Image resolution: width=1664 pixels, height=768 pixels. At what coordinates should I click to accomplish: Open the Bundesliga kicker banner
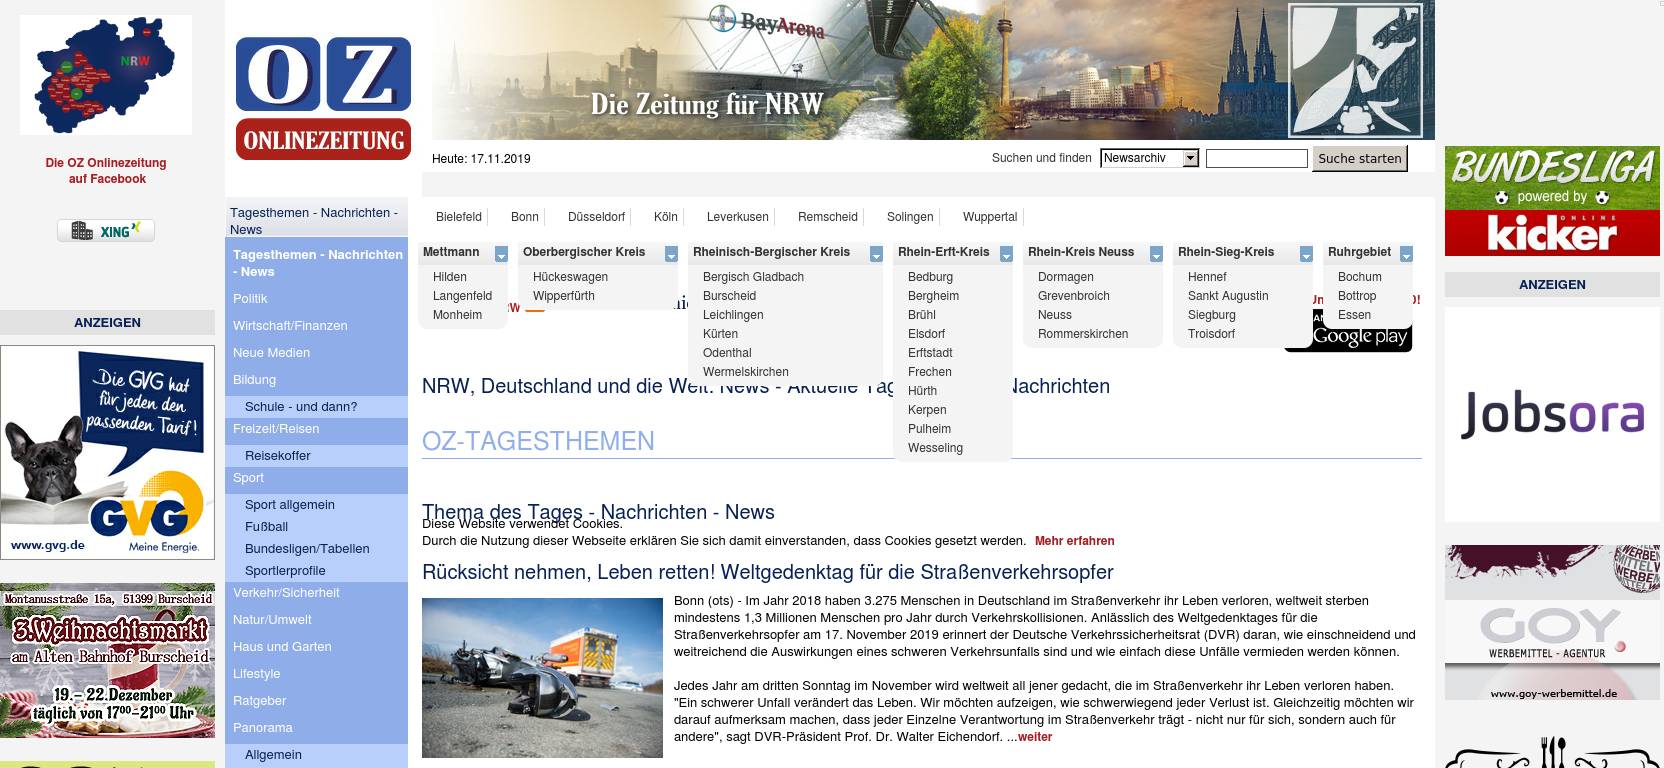(x=1551, y=201)
